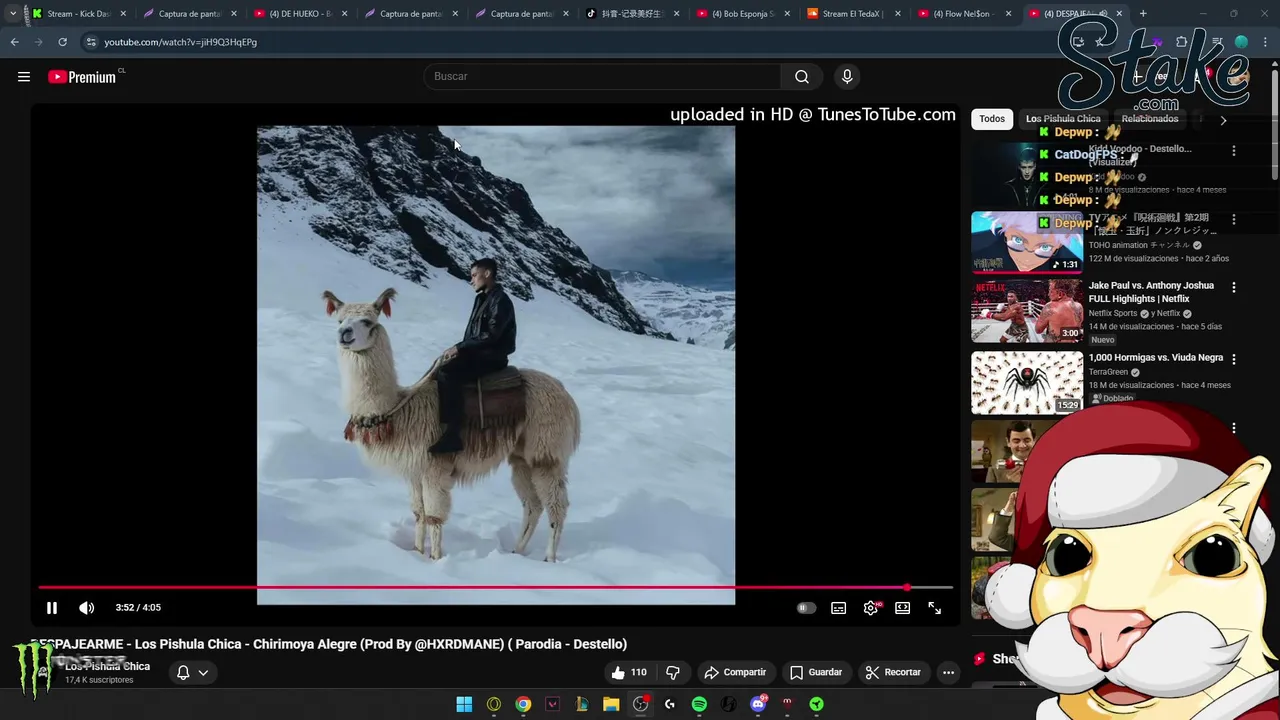This screenshot has height=720, width=1280.
Task: Open more actions three-dot menu under video
Action: click(948, 672)
